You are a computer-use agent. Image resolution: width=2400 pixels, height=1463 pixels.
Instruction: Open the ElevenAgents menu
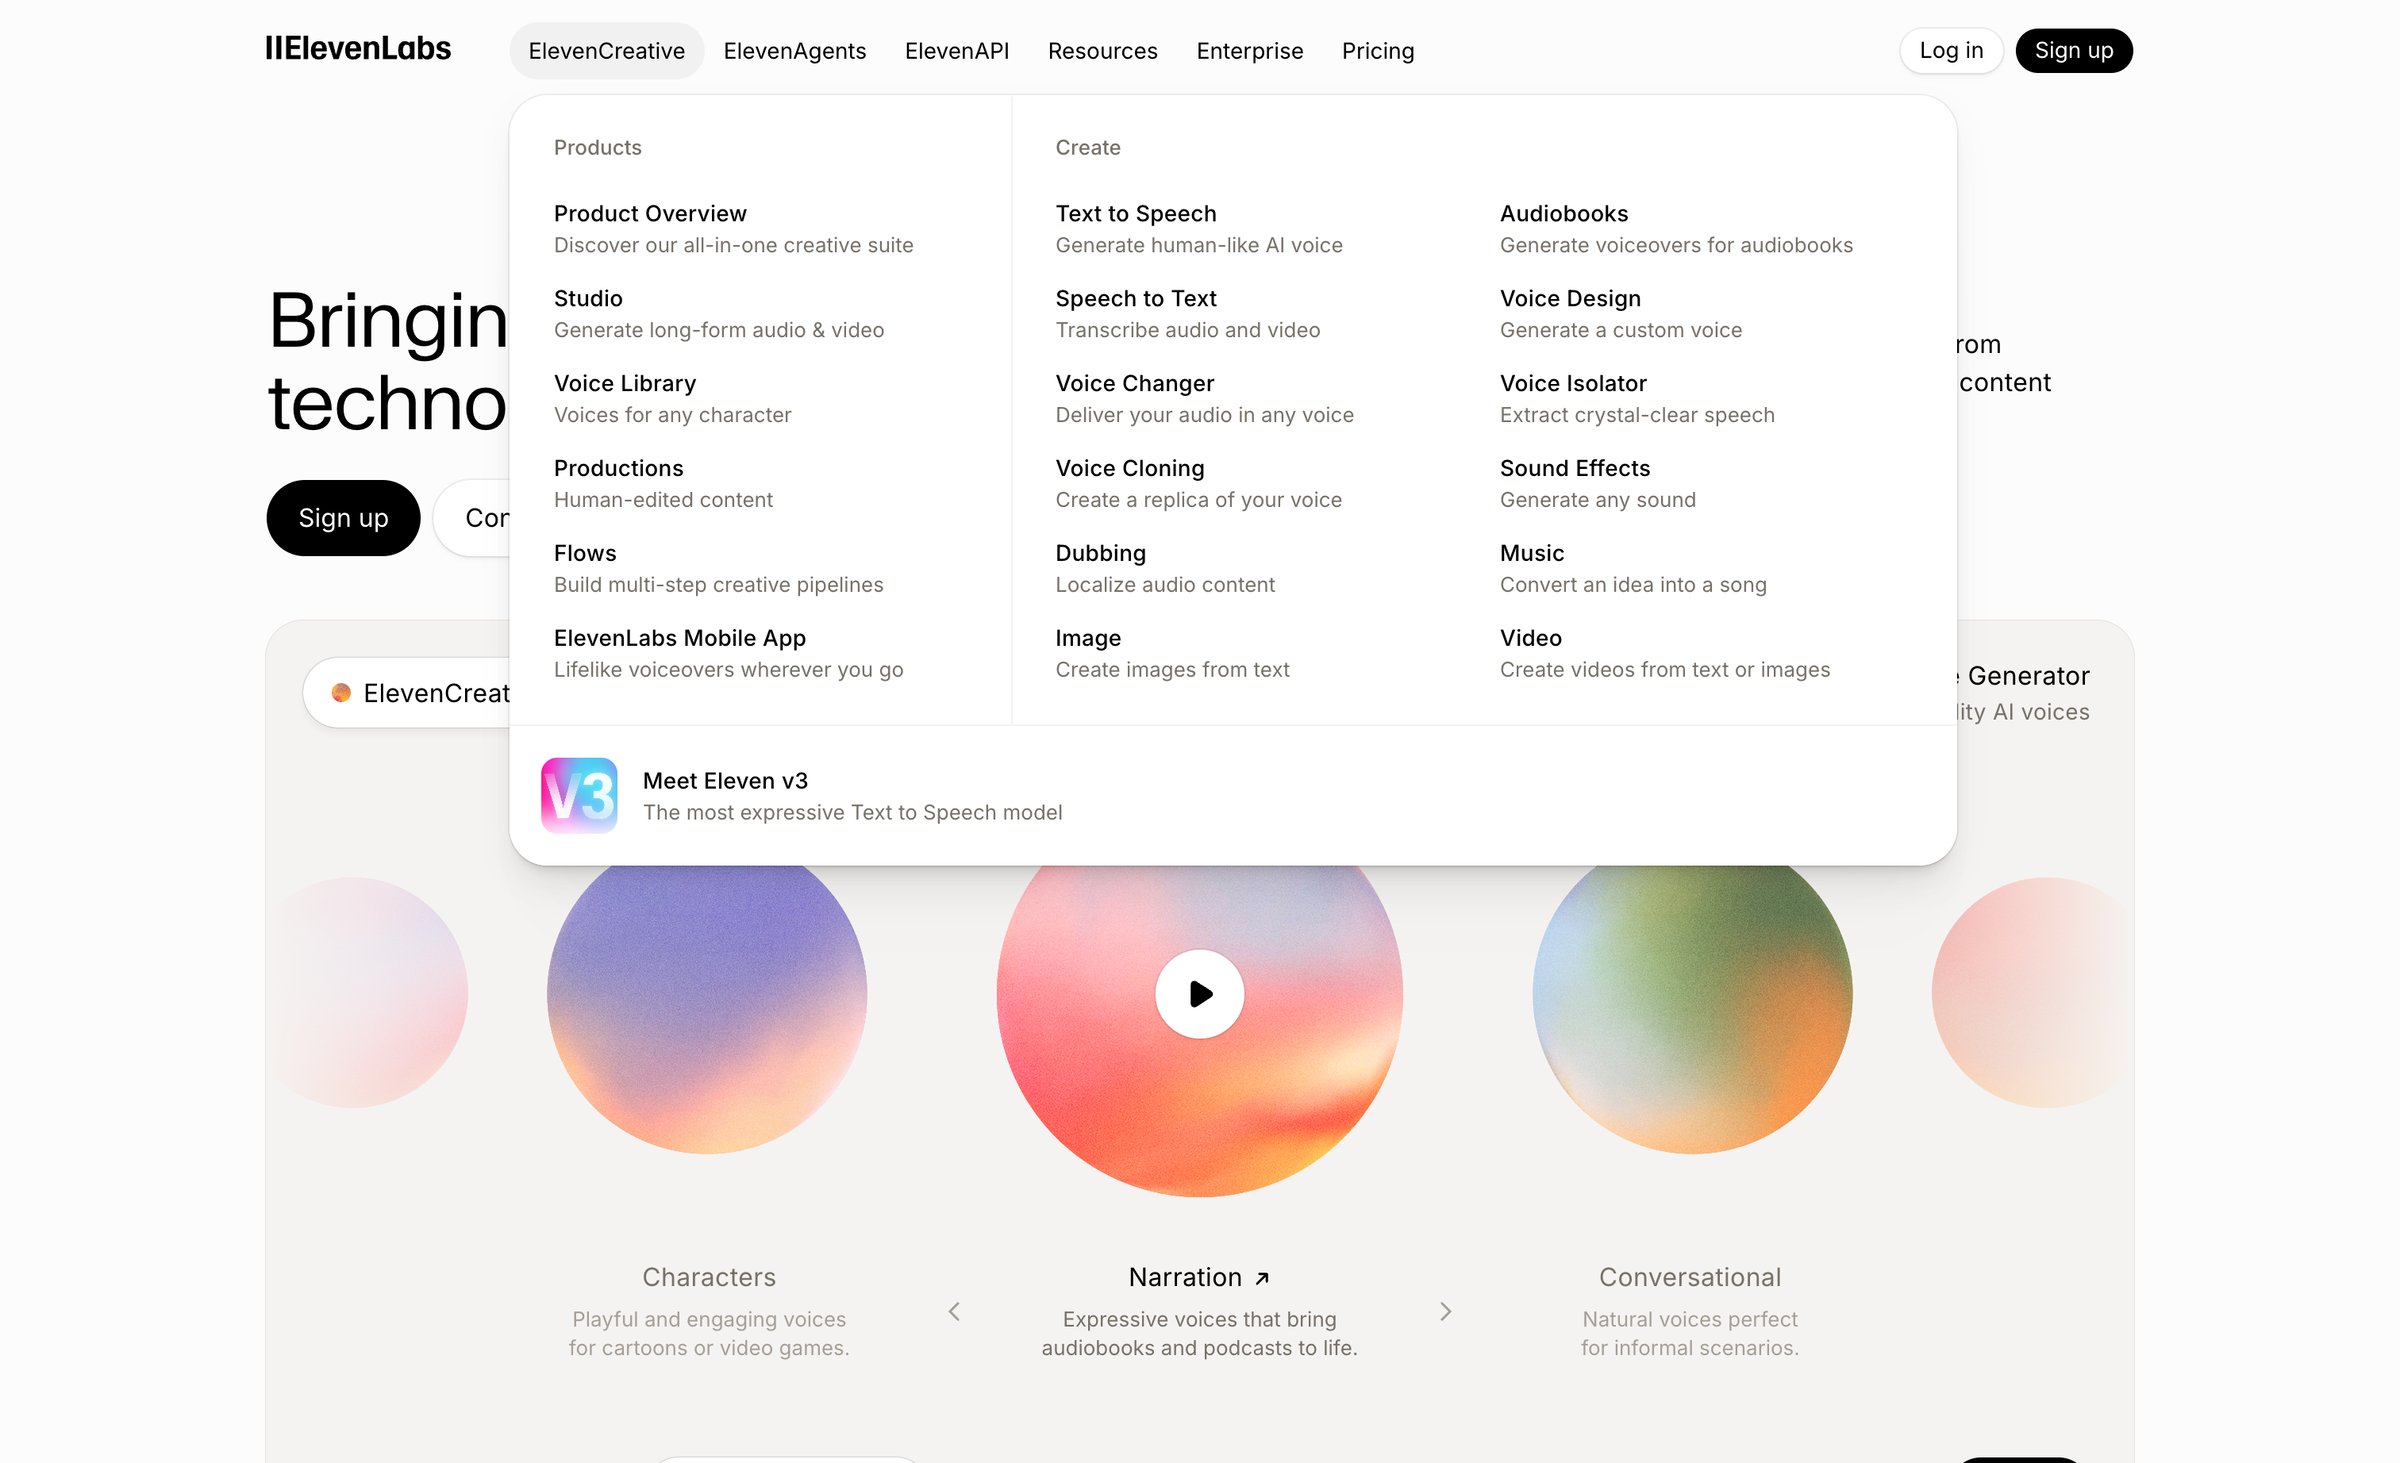795,50
